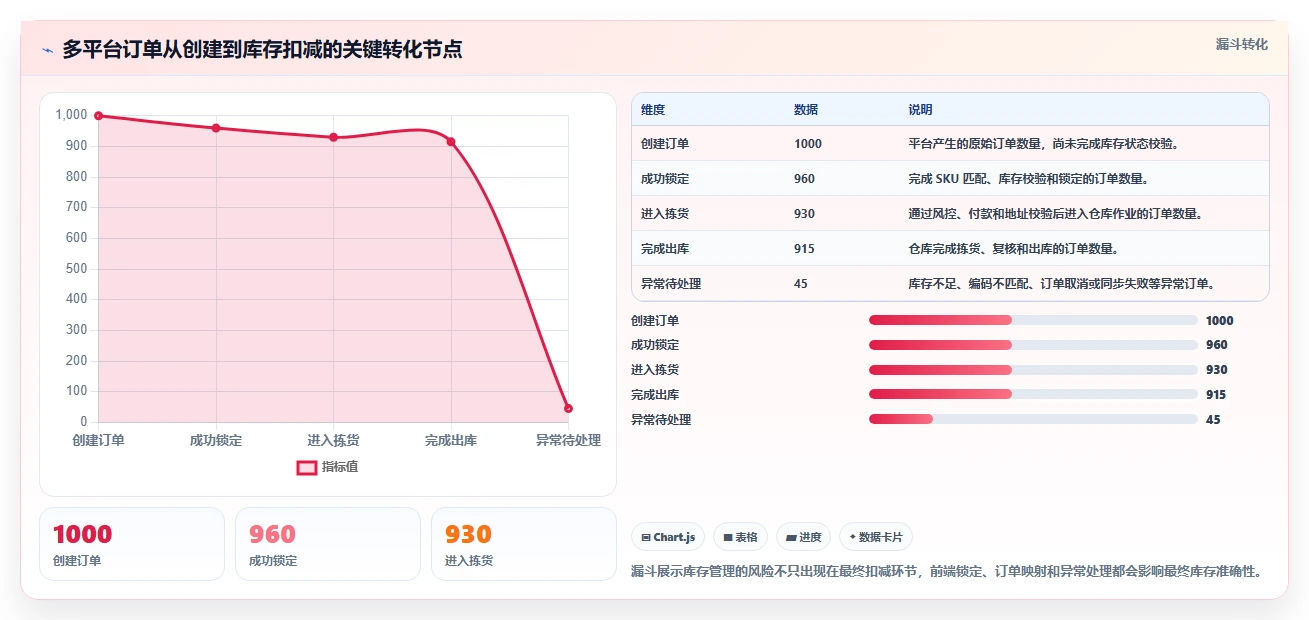Image resolution: width=1309 pixels, height=620 pixels.
Task: Click 完成出库 in the table's first column
Action: [x=665, y=249]
